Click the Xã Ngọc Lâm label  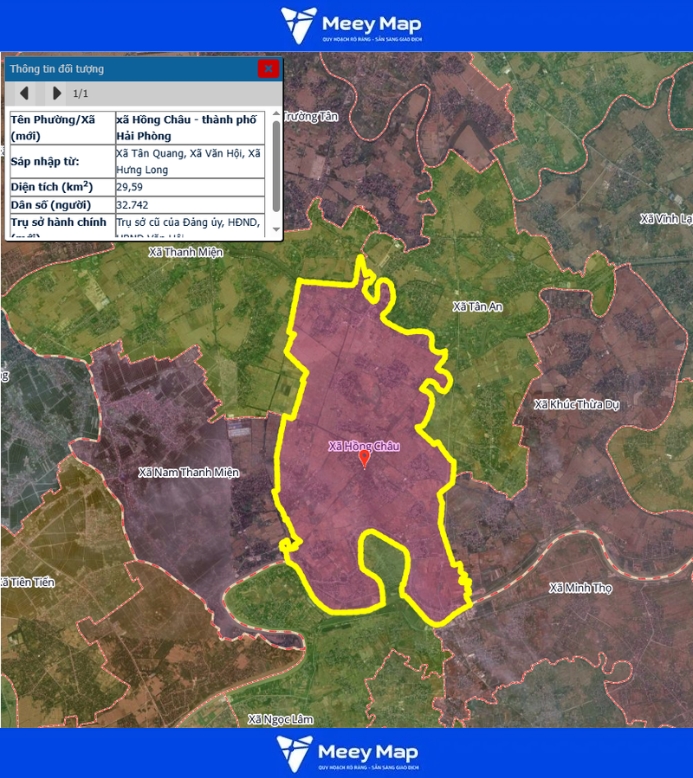[281, 719]
